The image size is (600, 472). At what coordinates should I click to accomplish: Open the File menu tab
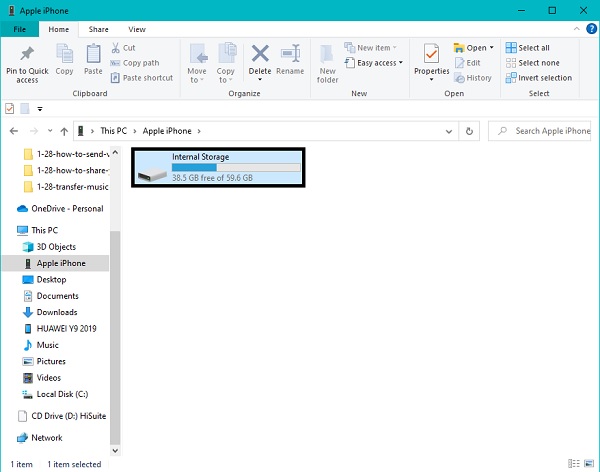click(20, 29)
